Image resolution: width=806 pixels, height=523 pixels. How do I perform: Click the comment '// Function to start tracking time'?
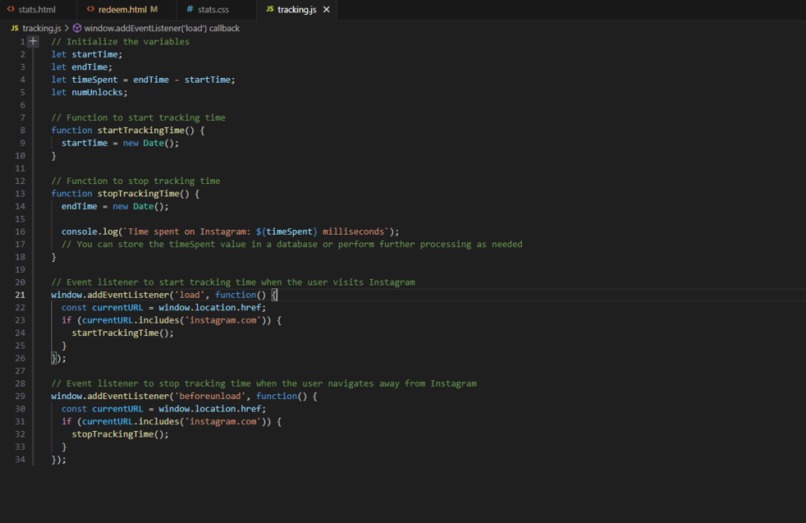138,118
